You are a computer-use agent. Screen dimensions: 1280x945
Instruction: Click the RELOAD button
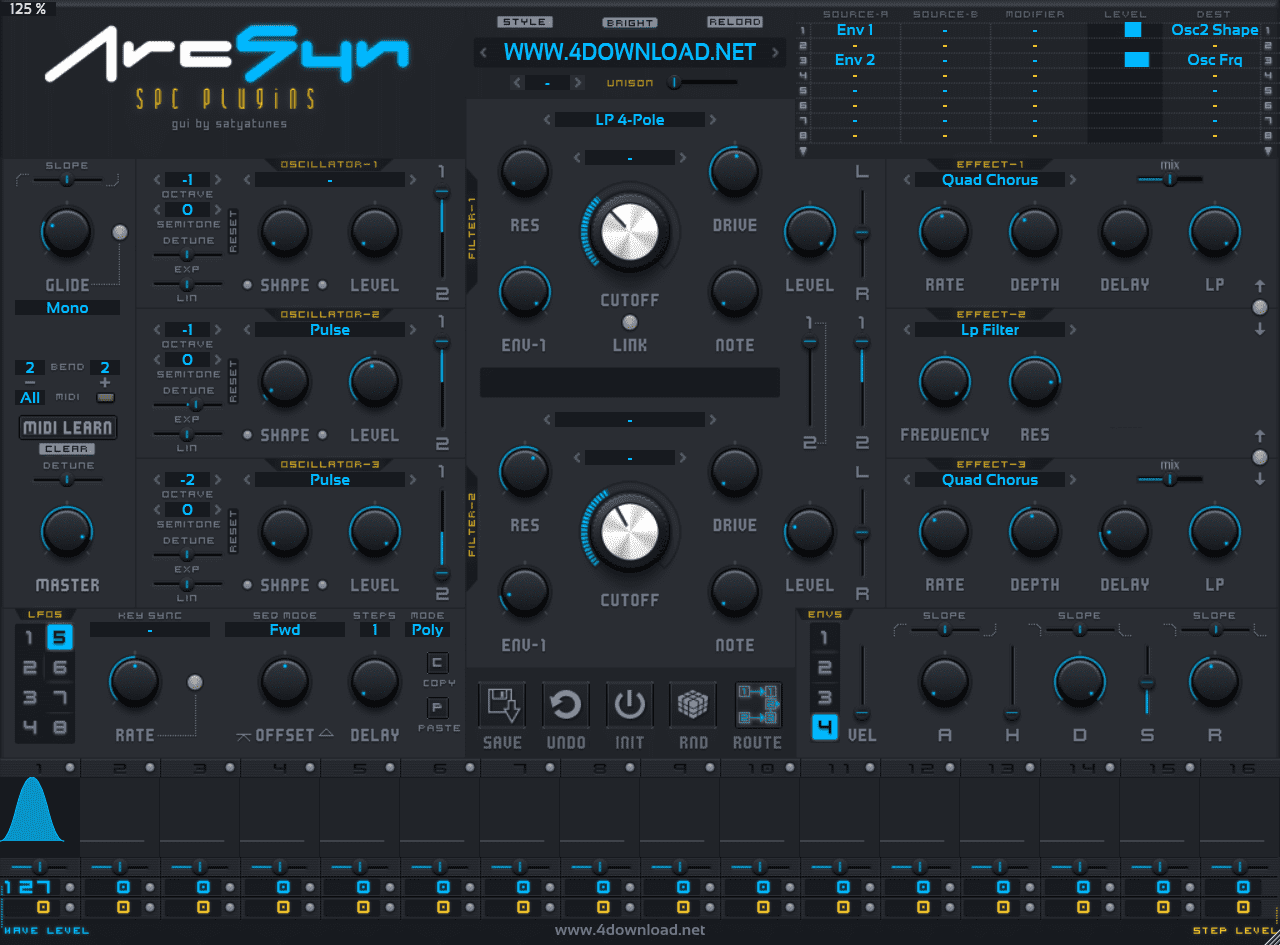(x=735, y=22)
